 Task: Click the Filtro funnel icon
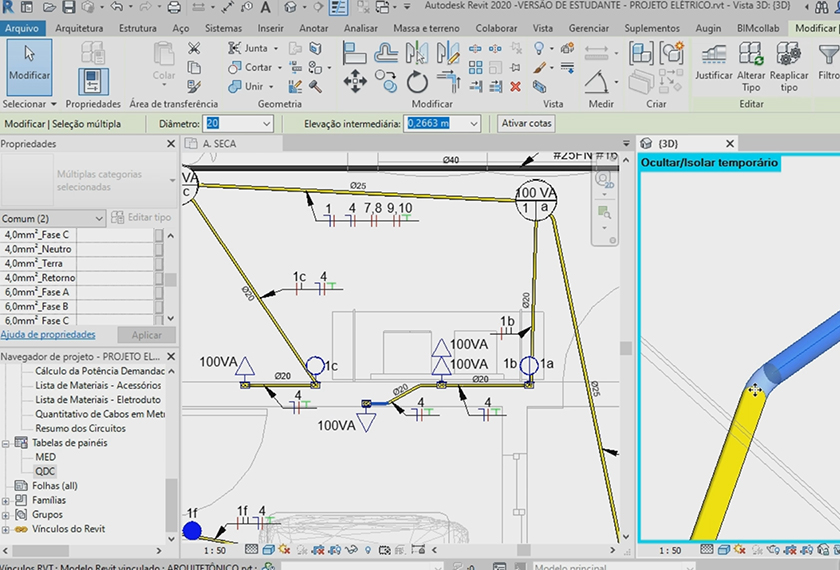pyautogui.click(x=828, y=56)
